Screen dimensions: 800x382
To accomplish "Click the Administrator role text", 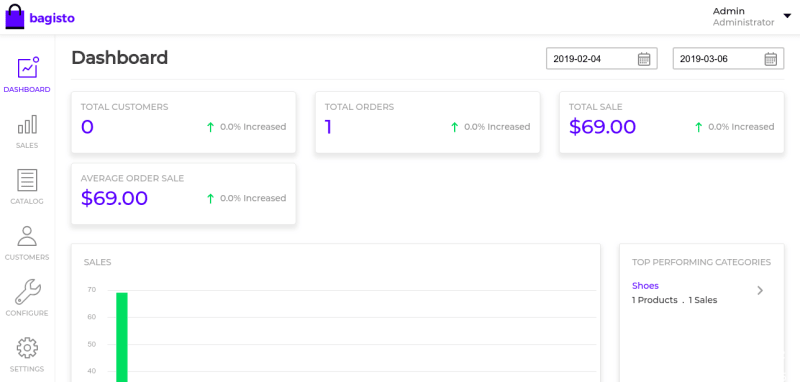I will (x=743, y=23).
